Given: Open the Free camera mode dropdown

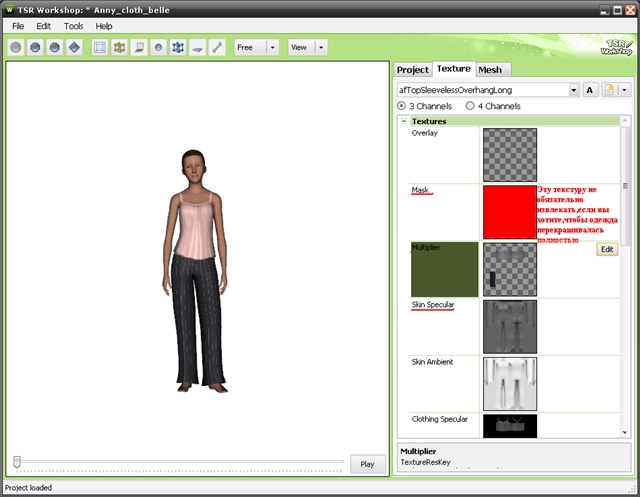Looking at the screenshot, I should (273, 47).
